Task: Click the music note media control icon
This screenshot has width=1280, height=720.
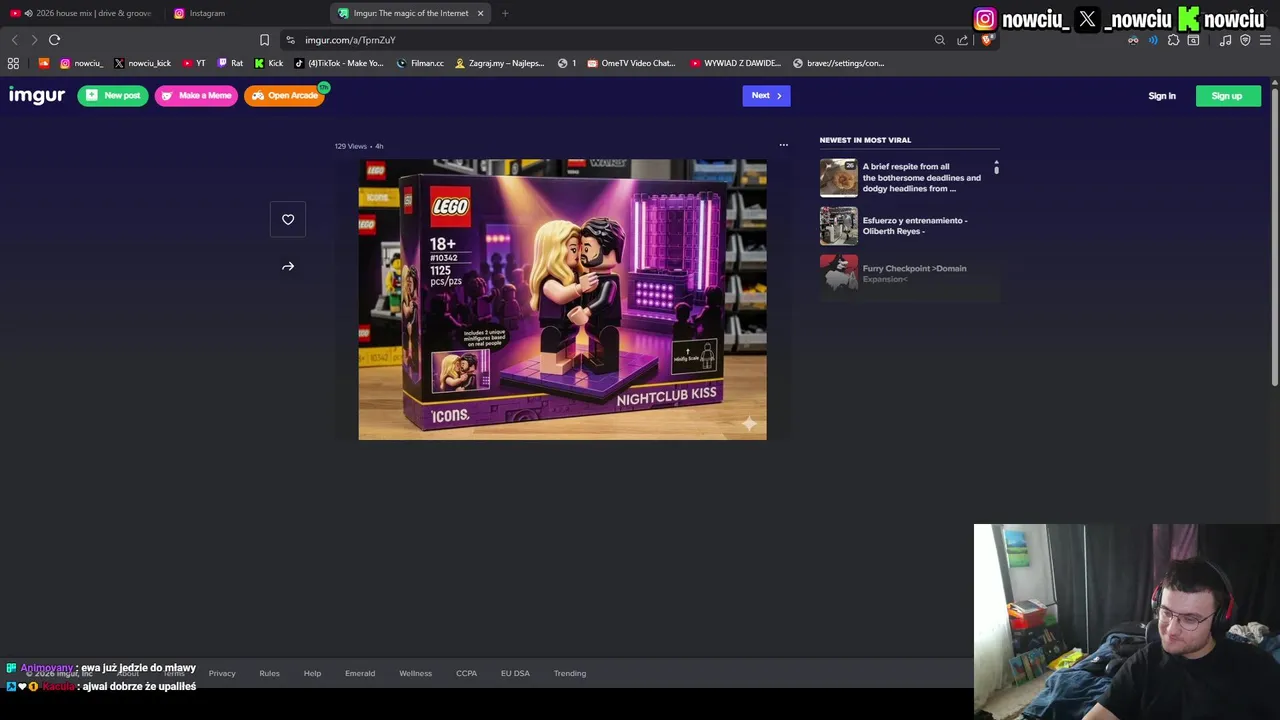Action: 1225,40
